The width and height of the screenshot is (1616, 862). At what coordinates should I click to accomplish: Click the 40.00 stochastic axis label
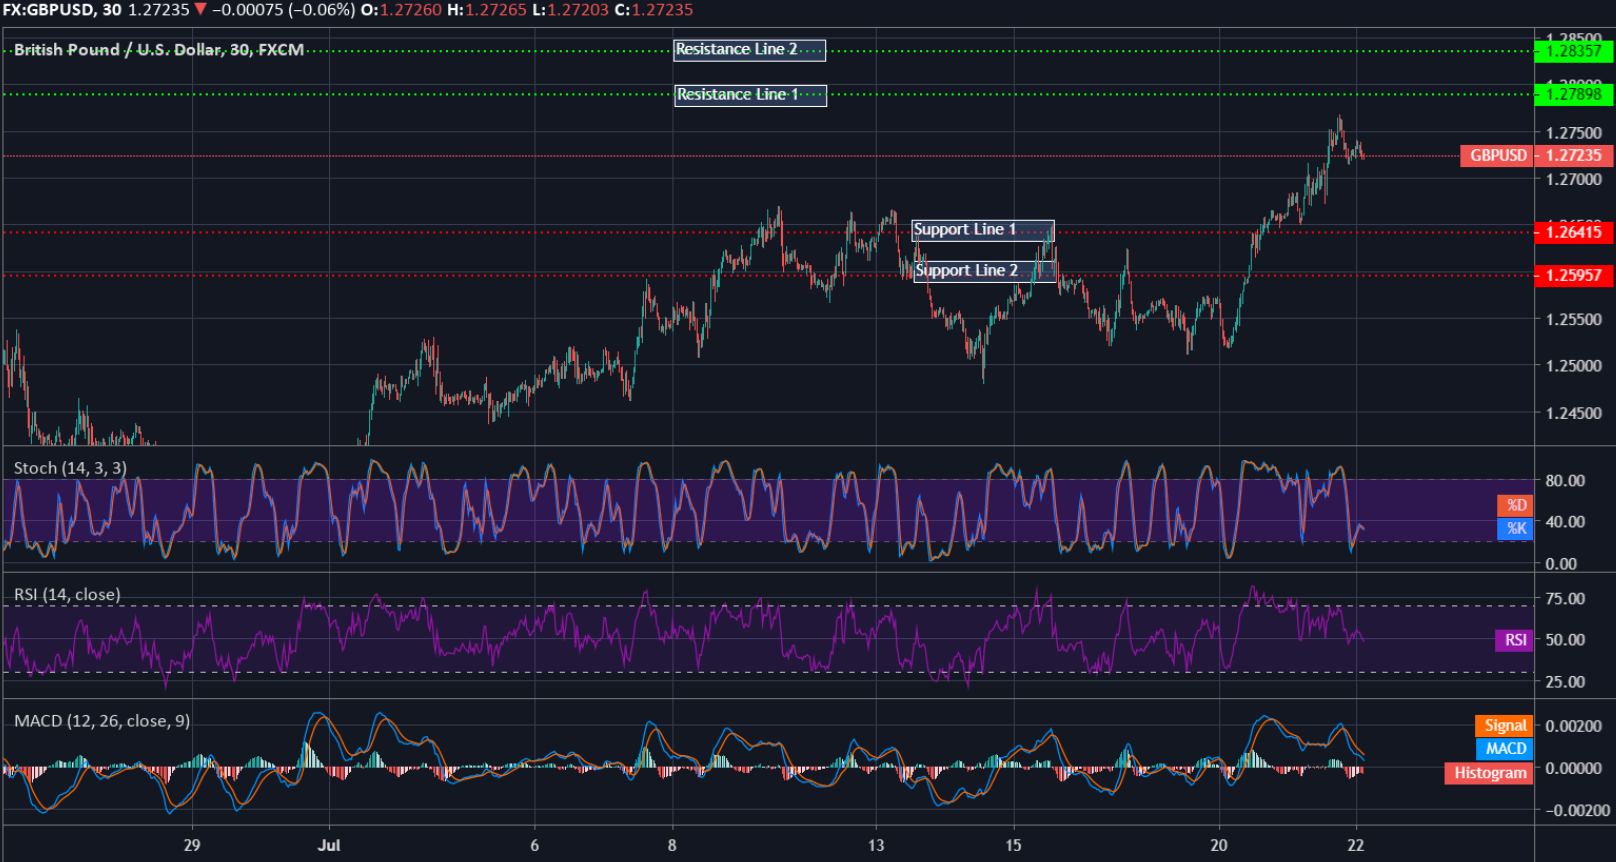click(x=1565, y=522)
